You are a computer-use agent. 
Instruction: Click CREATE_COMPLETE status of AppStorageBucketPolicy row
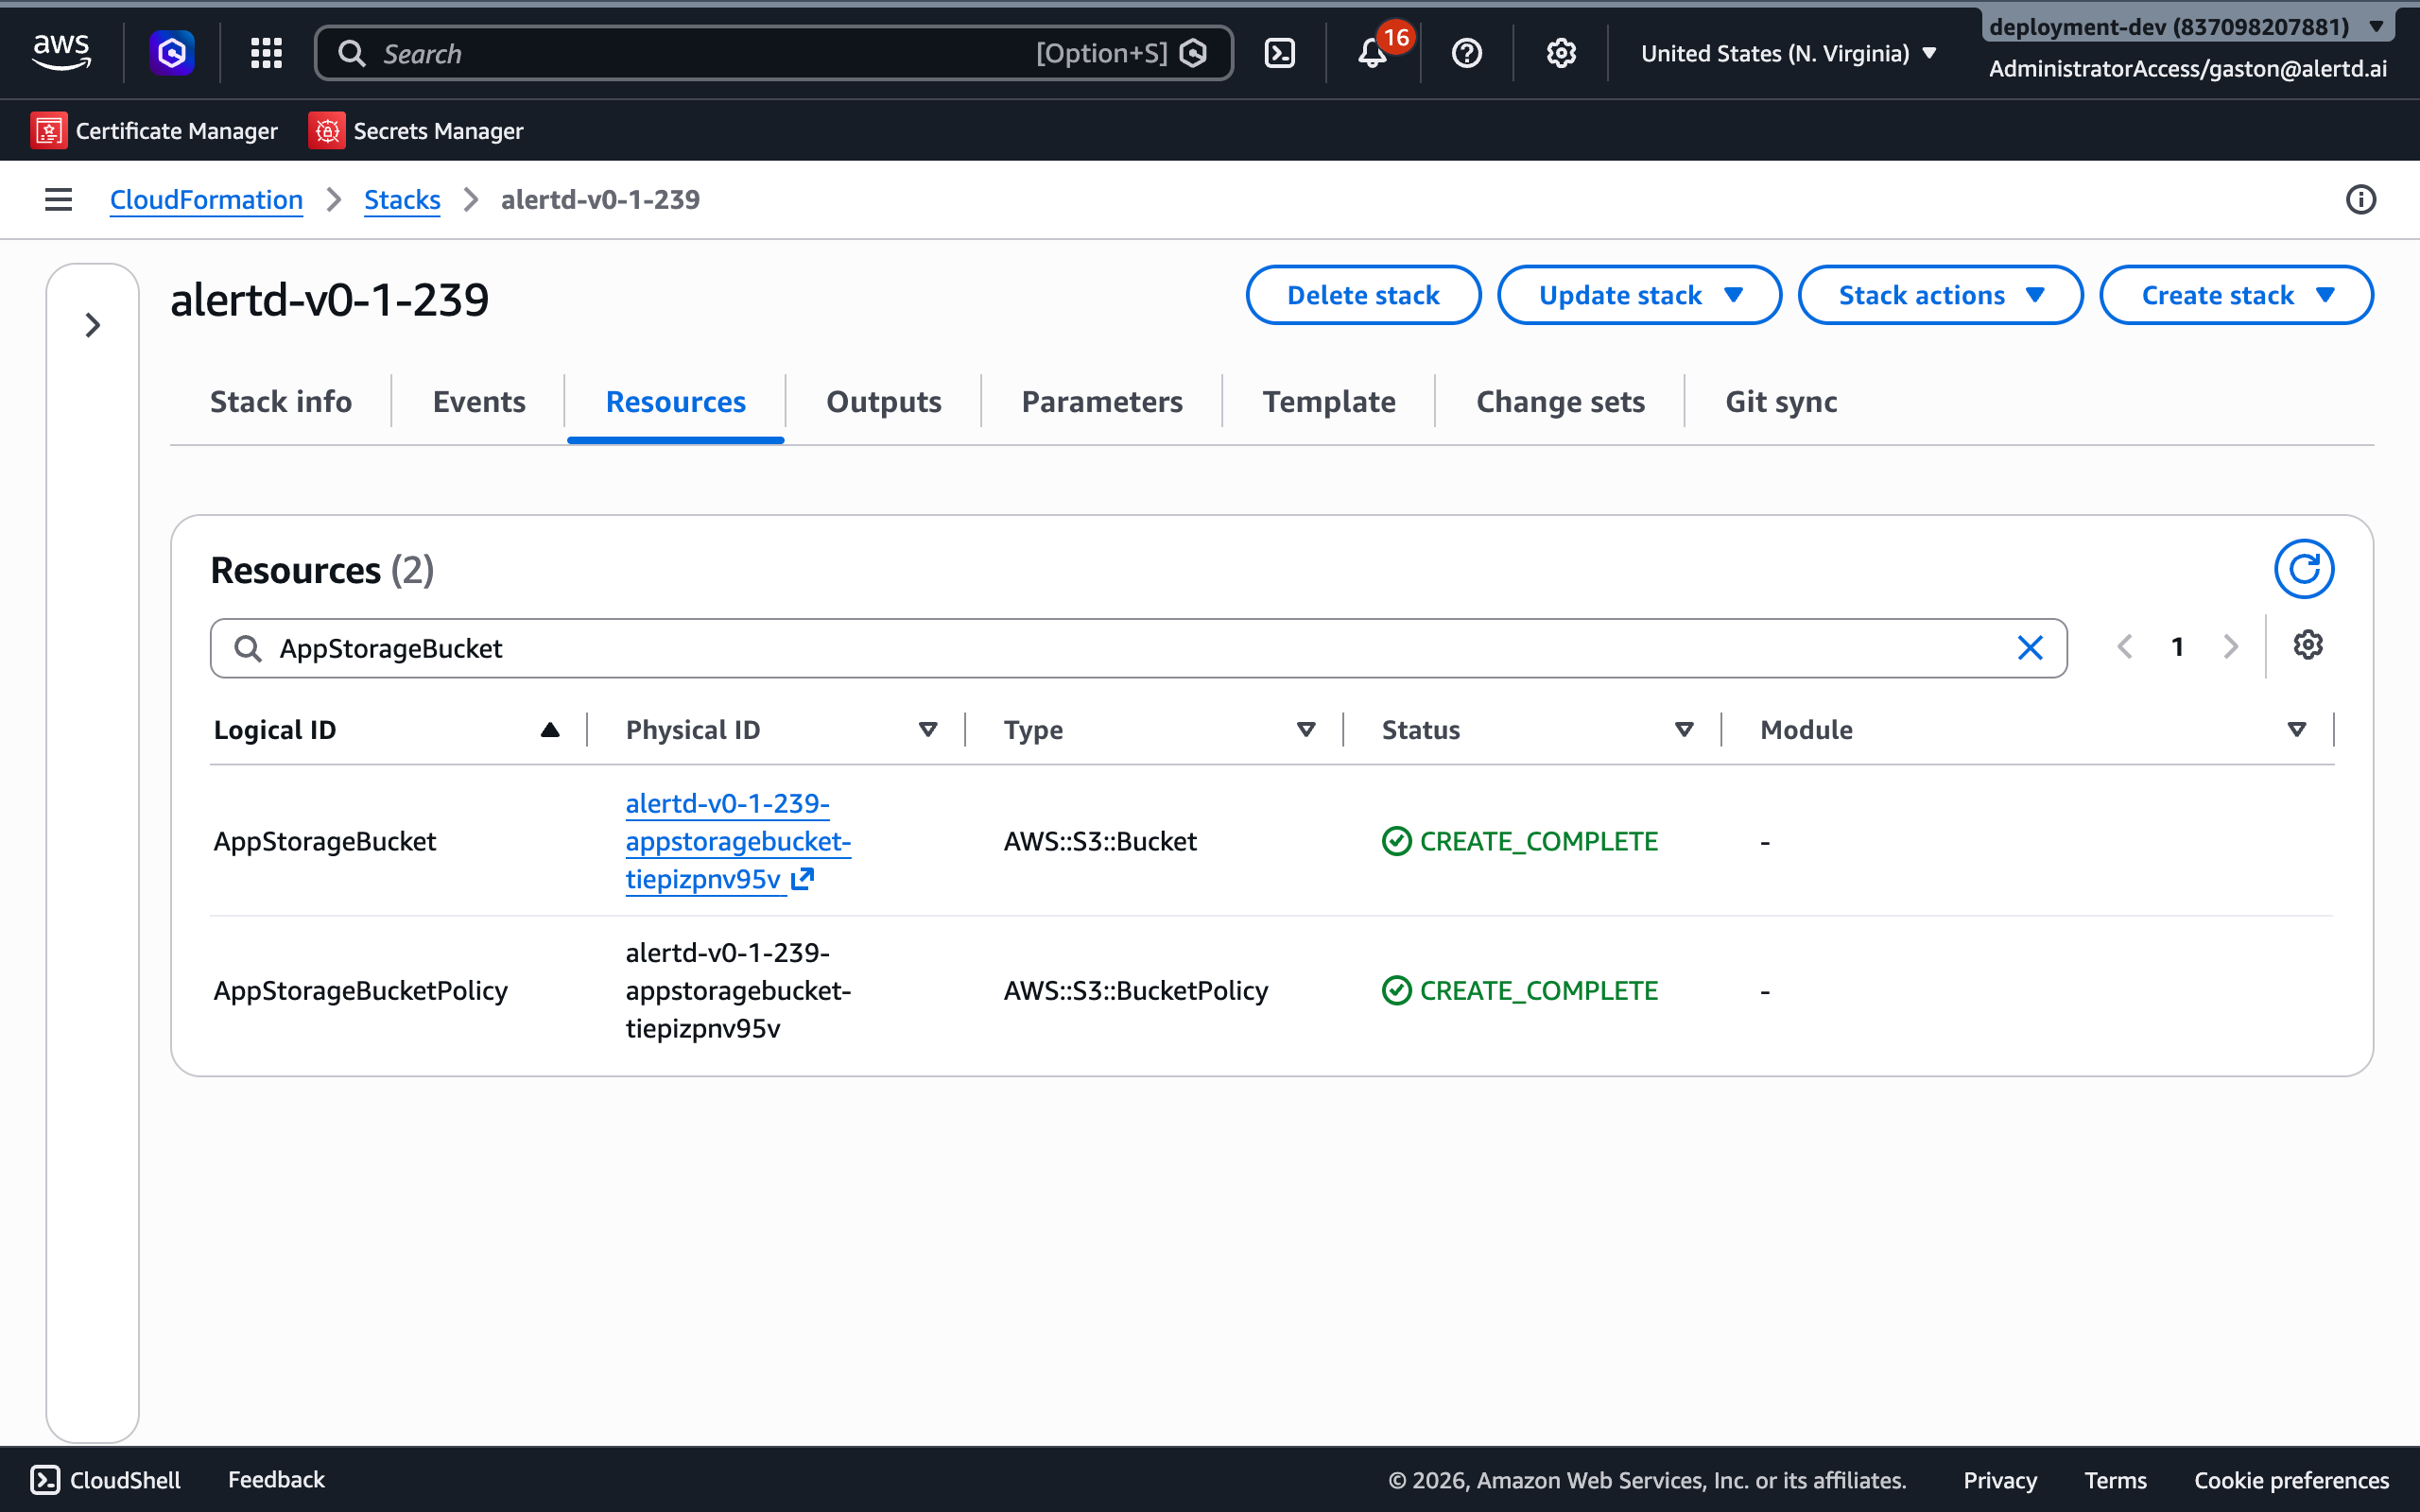1520,990
